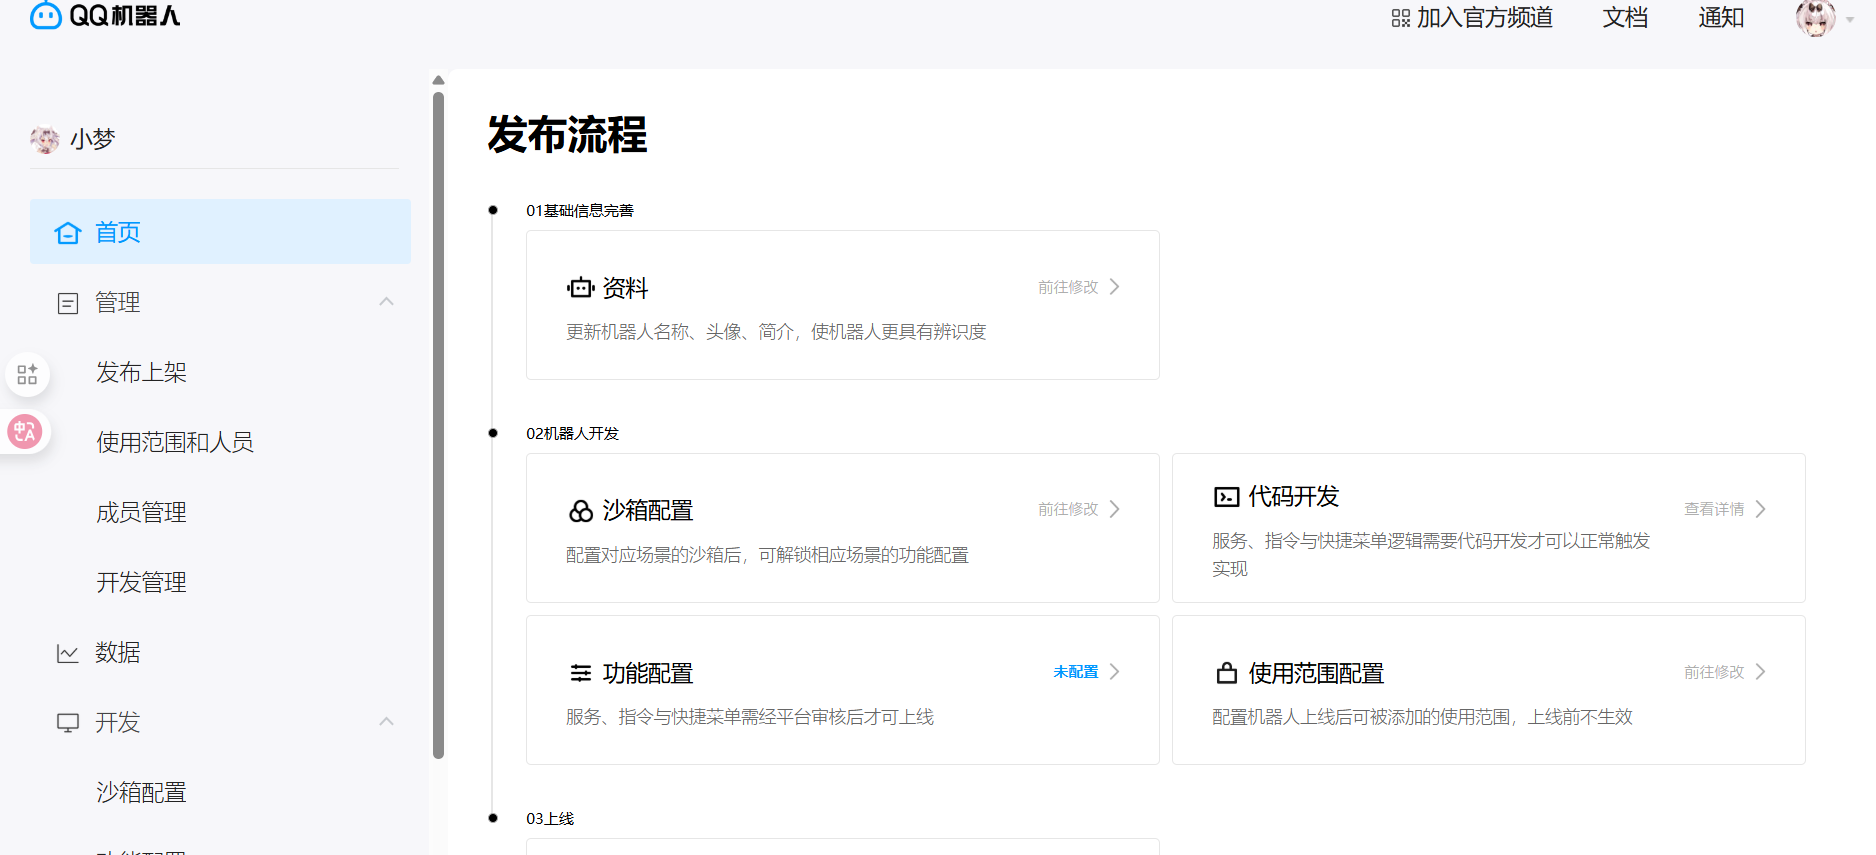The height and width of the screenshot is (855, 1876).
Task: Click the robot icon beside 资料
Action: (x=580, y=288)
